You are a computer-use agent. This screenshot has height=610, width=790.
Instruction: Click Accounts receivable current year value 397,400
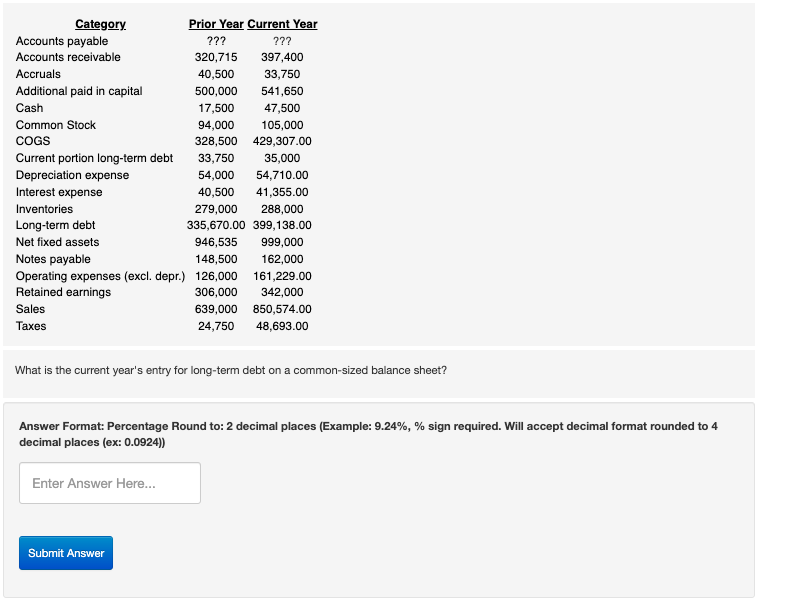pos(282,57)
